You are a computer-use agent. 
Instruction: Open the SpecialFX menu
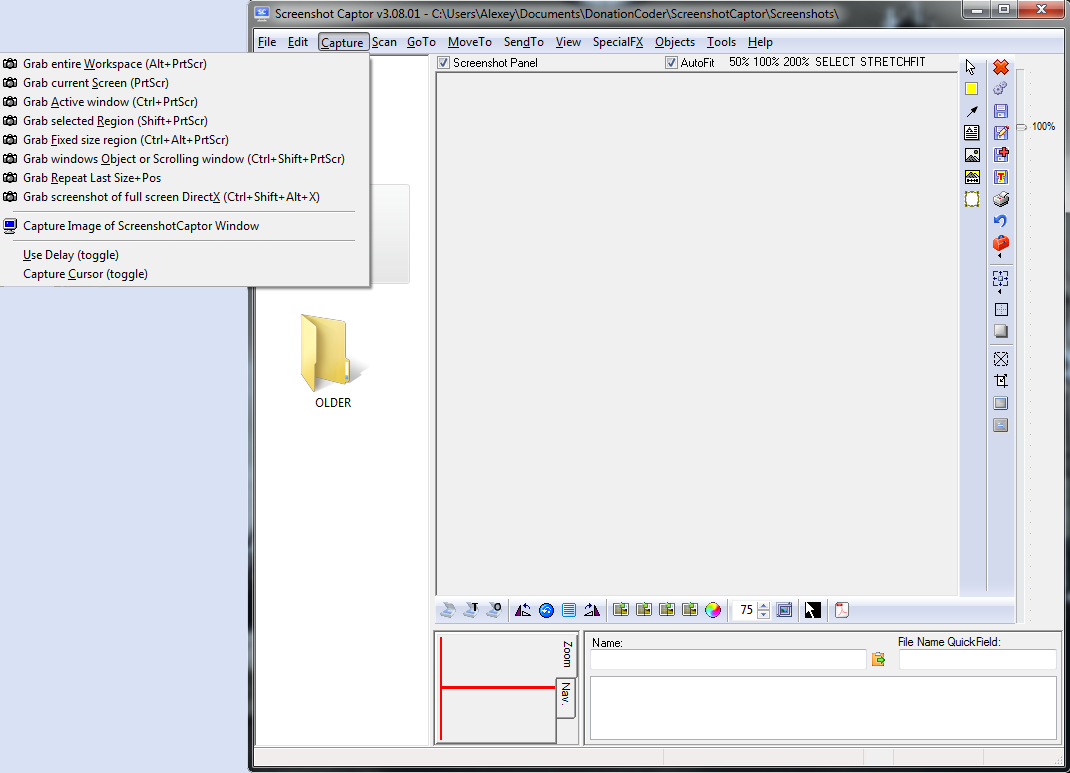(x=618, y=42)
